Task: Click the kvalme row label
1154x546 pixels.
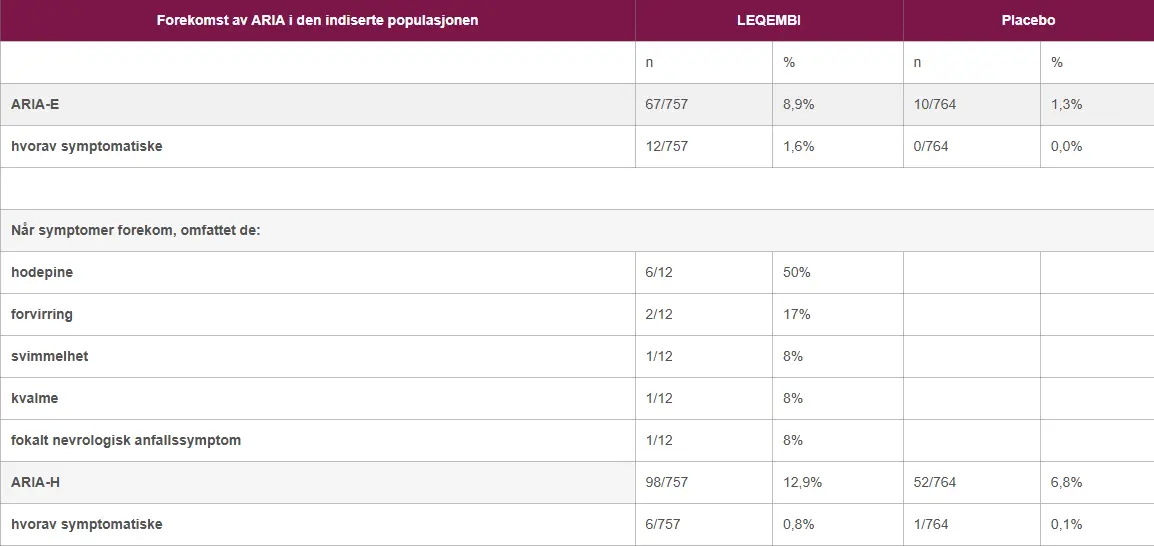Action: 35,398
